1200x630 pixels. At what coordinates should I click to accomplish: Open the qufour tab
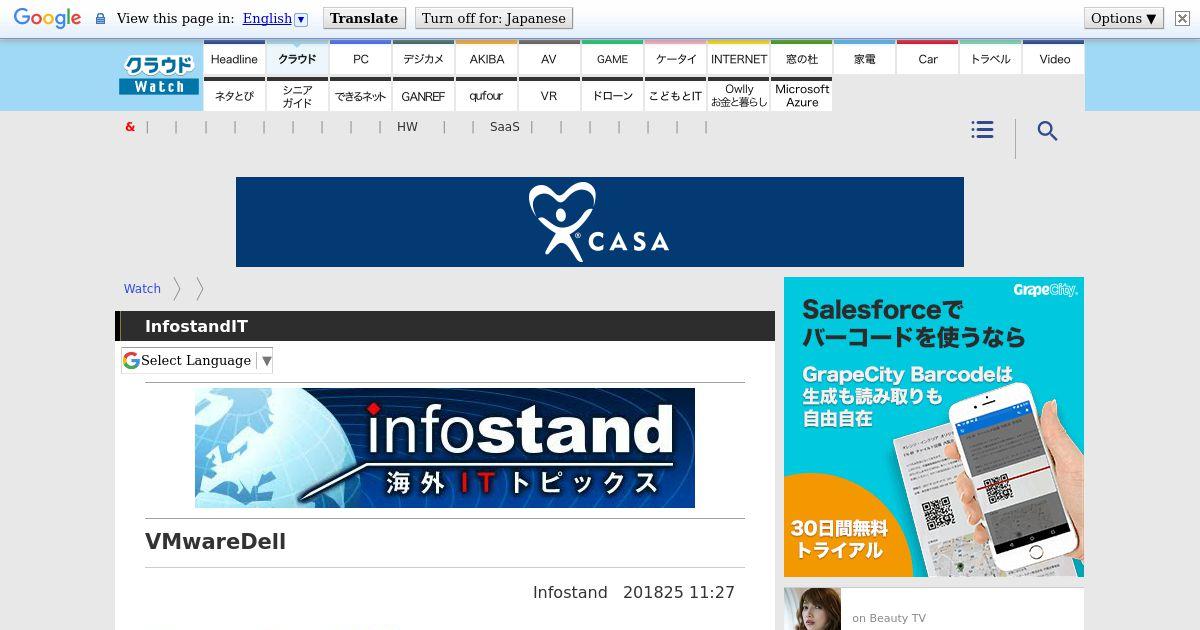[x=486, y=95]
